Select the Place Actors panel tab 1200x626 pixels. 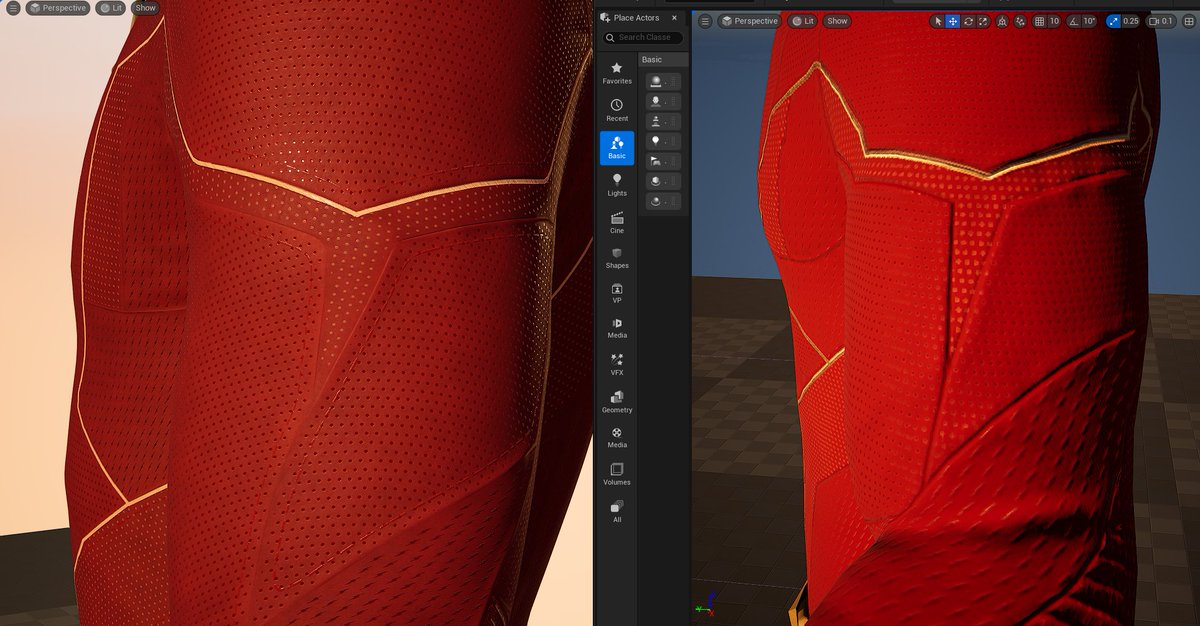636,18
